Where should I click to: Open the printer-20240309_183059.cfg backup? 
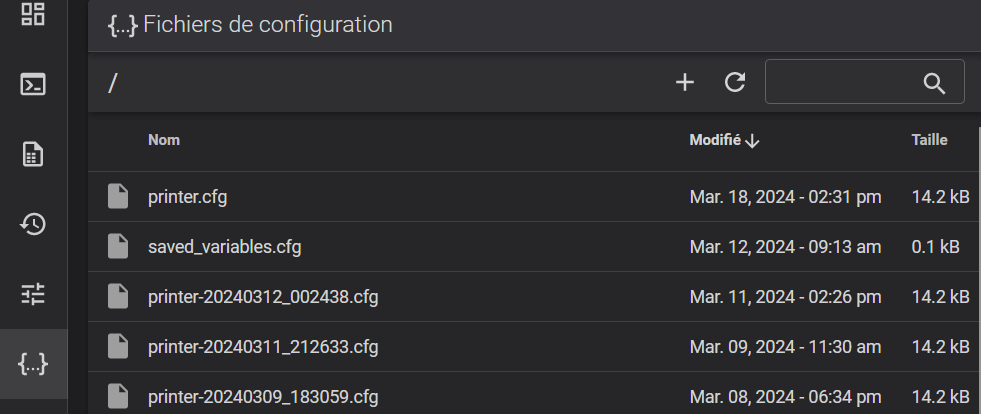(x=263, y=397)
